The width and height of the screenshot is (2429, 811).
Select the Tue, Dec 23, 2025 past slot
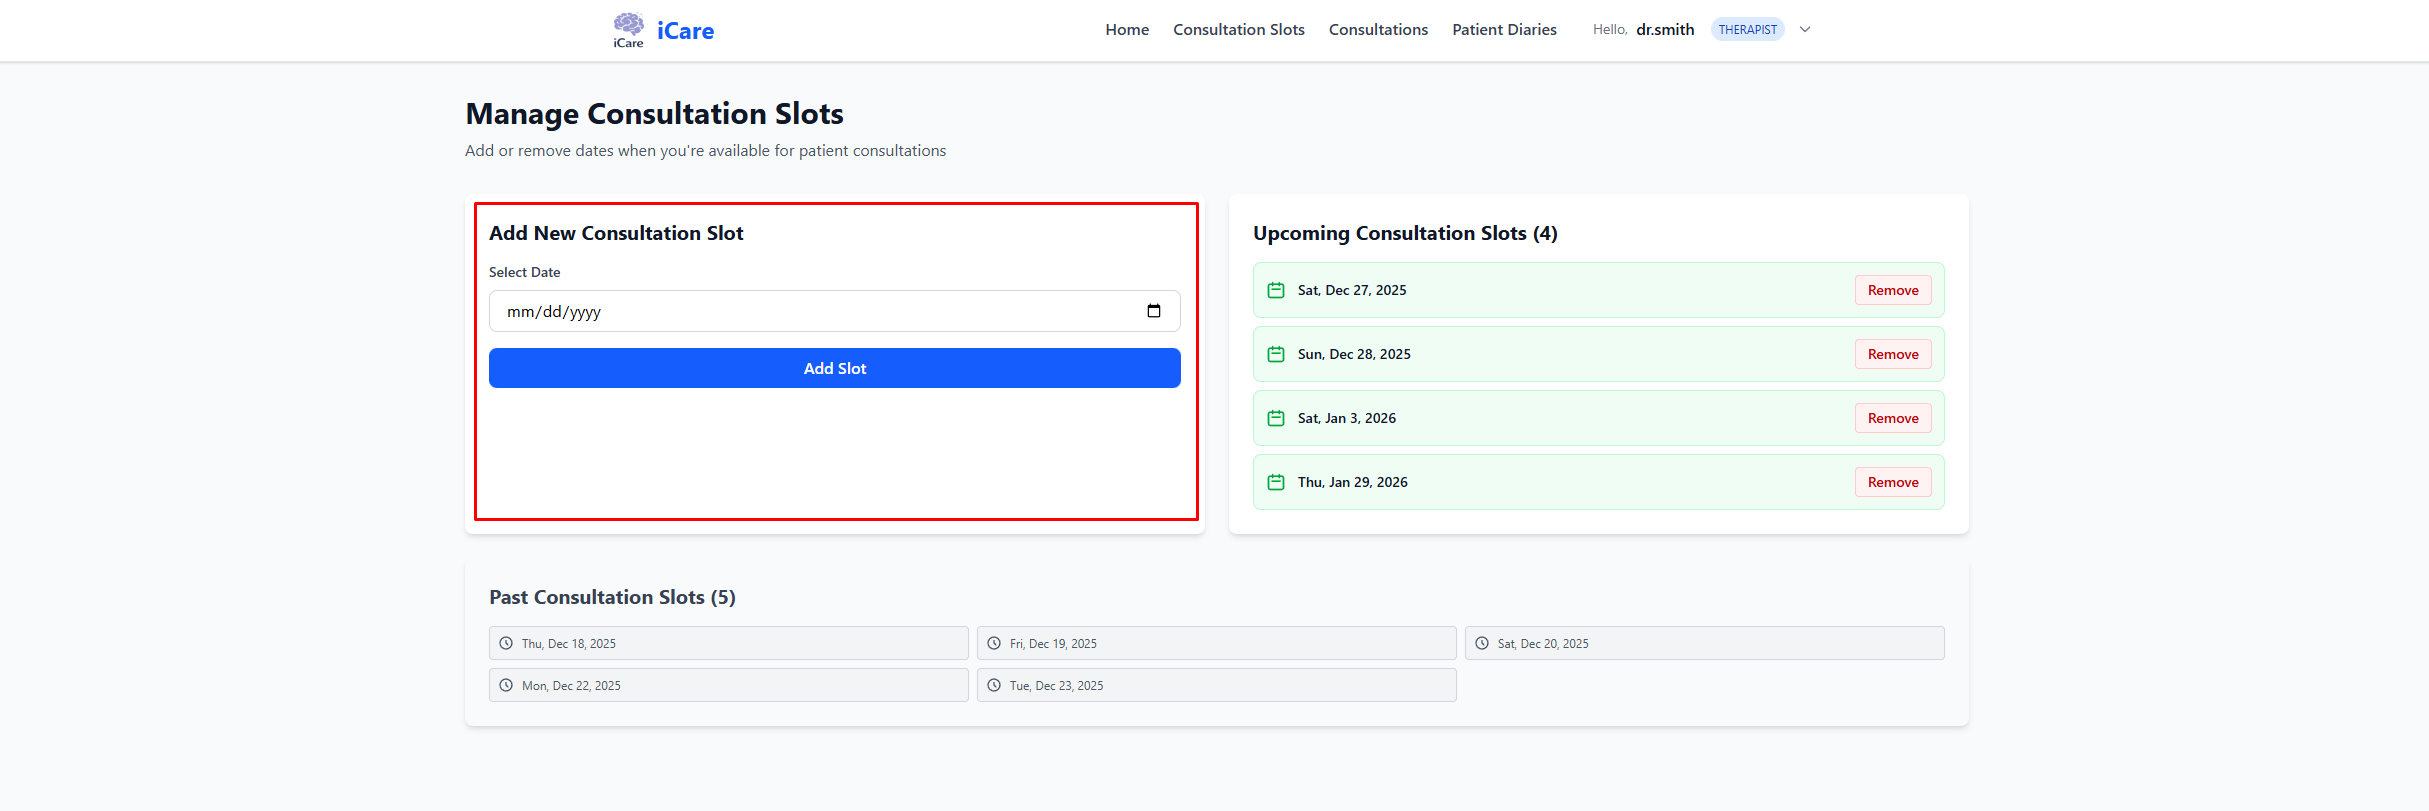[x=1216, y=685]
